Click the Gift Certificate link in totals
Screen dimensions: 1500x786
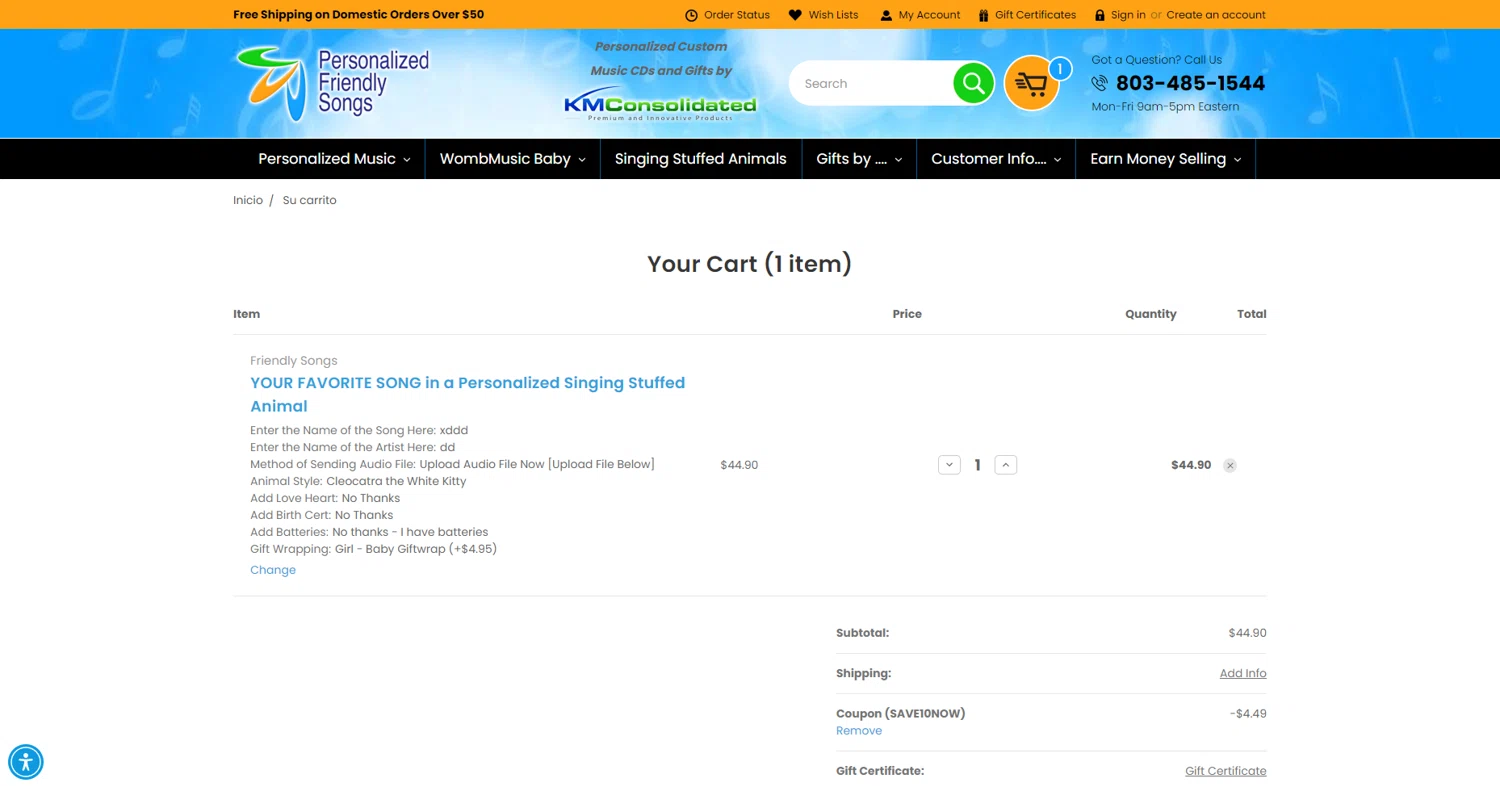(1226, 771)
